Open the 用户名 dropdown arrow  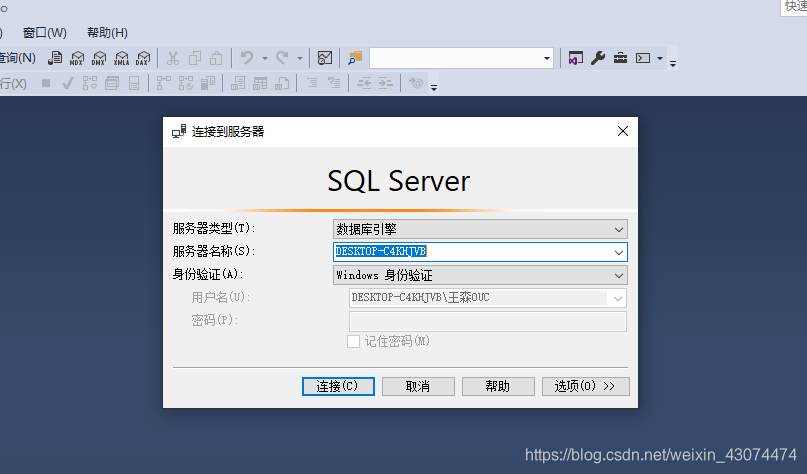pos(618,298)
